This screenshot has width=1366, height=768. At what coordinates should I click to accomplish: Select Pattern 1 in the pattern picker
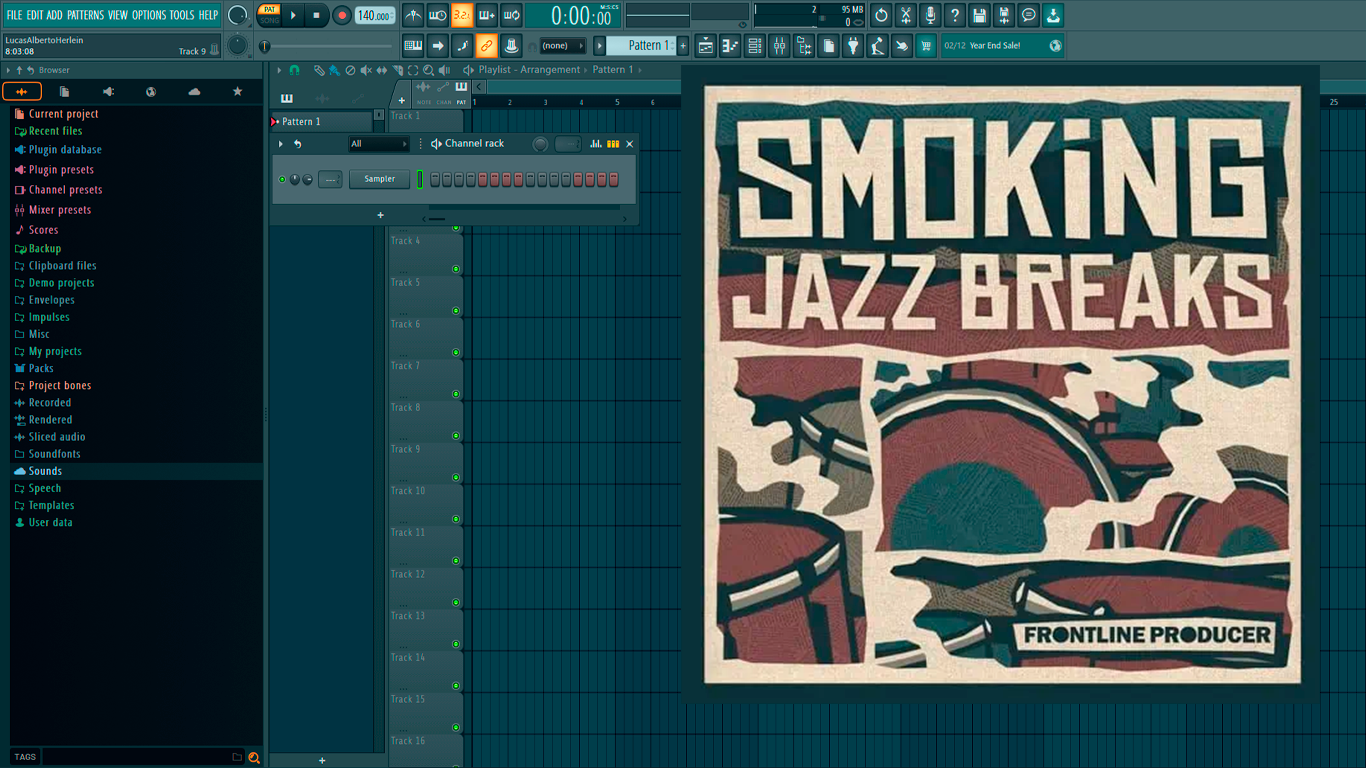pyautogui.click(x=321, y=122)
